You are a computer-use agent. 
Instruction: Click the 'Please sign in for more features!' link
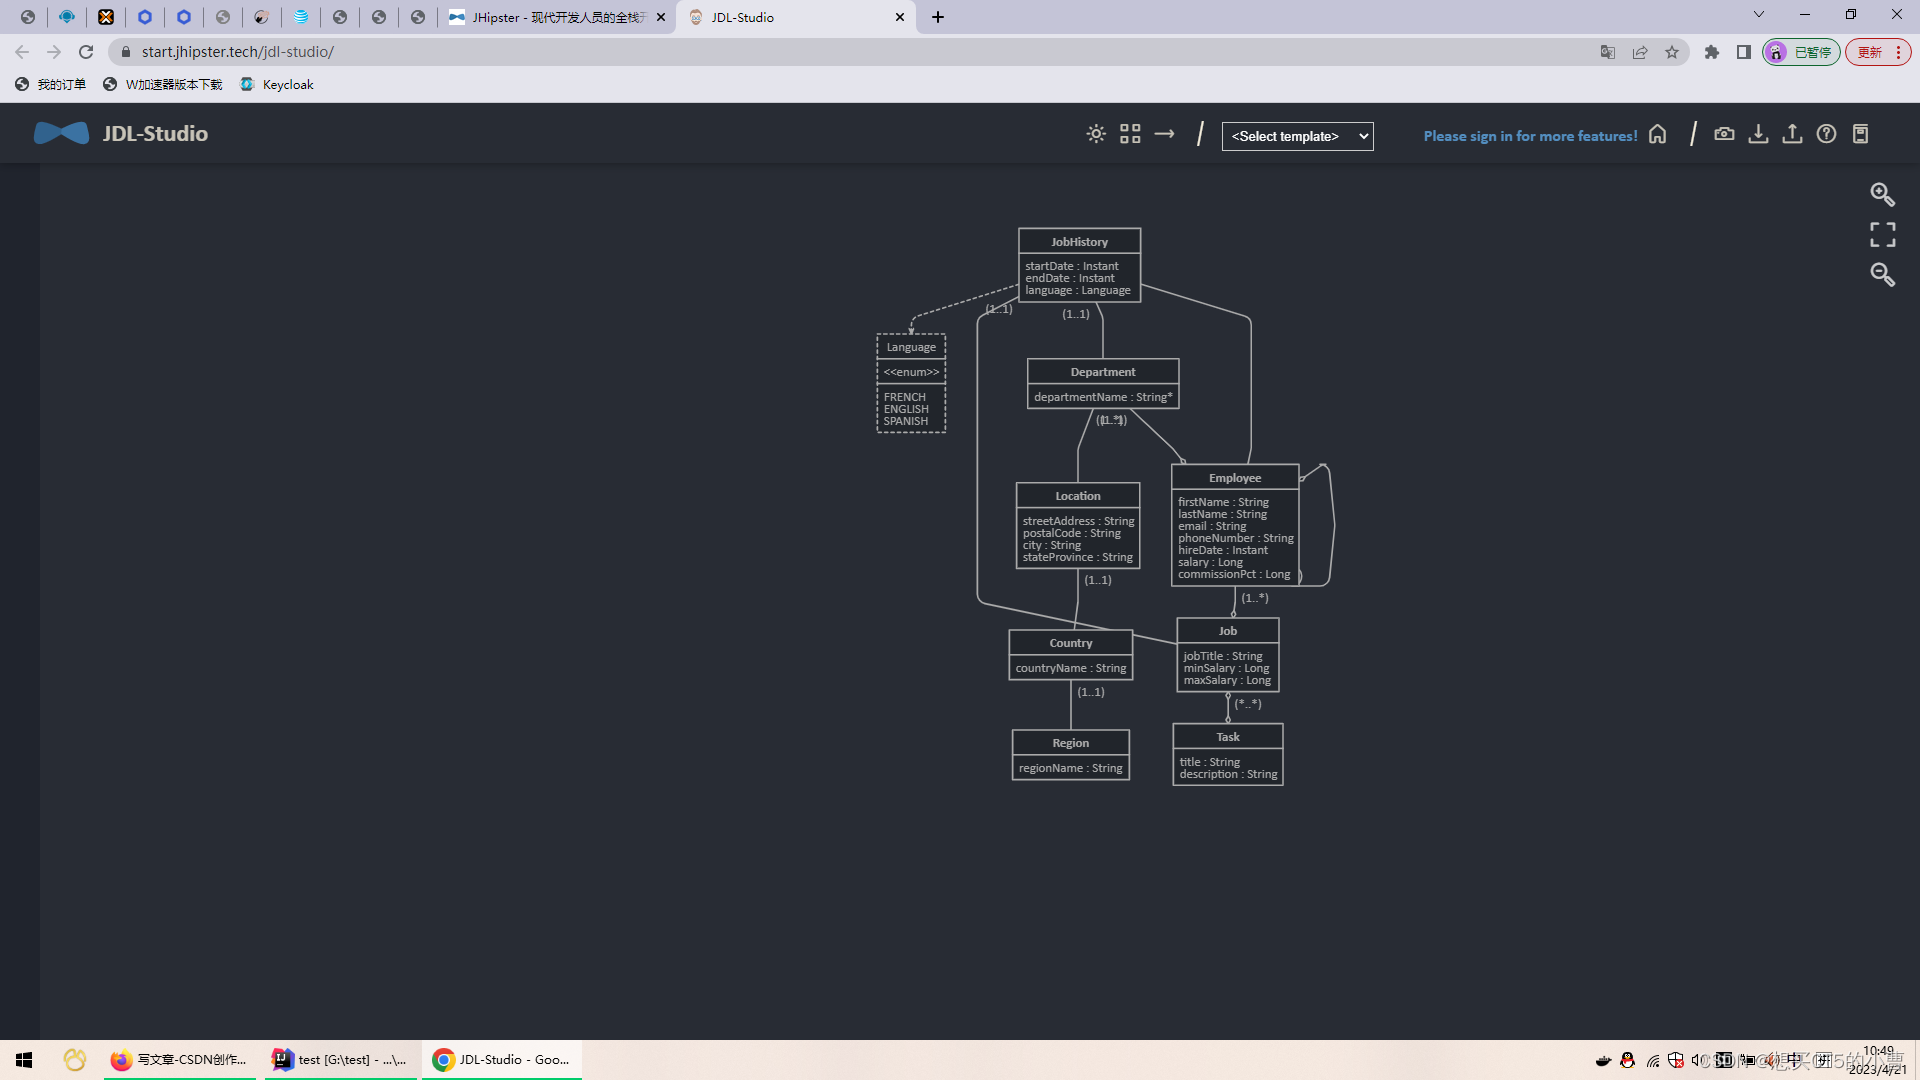[1530, 136]
